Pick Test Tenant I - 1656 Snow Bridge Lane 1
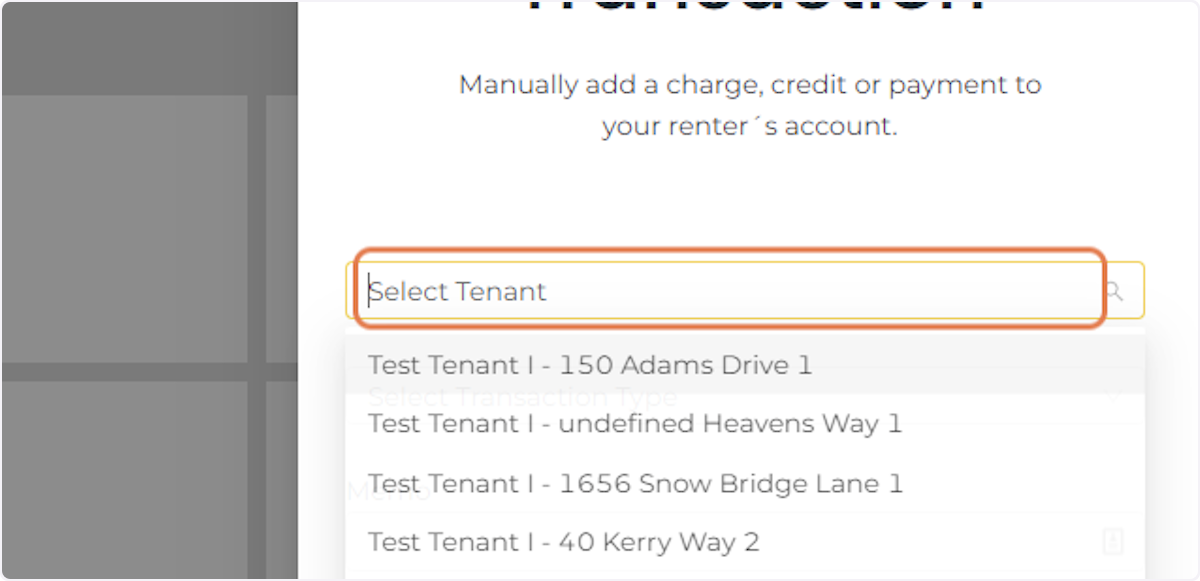1200x581 pixels. click(x=636, y=483)
